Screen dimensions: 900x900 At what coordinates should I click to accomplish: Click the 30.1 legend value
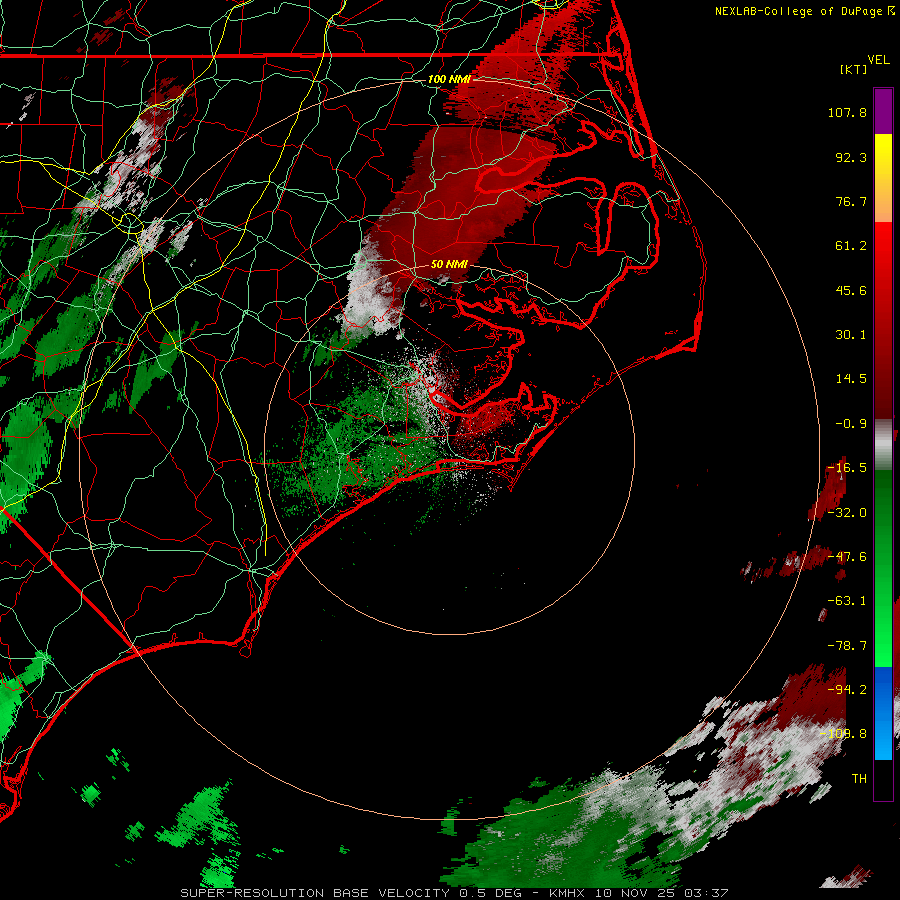pos(851,335)
